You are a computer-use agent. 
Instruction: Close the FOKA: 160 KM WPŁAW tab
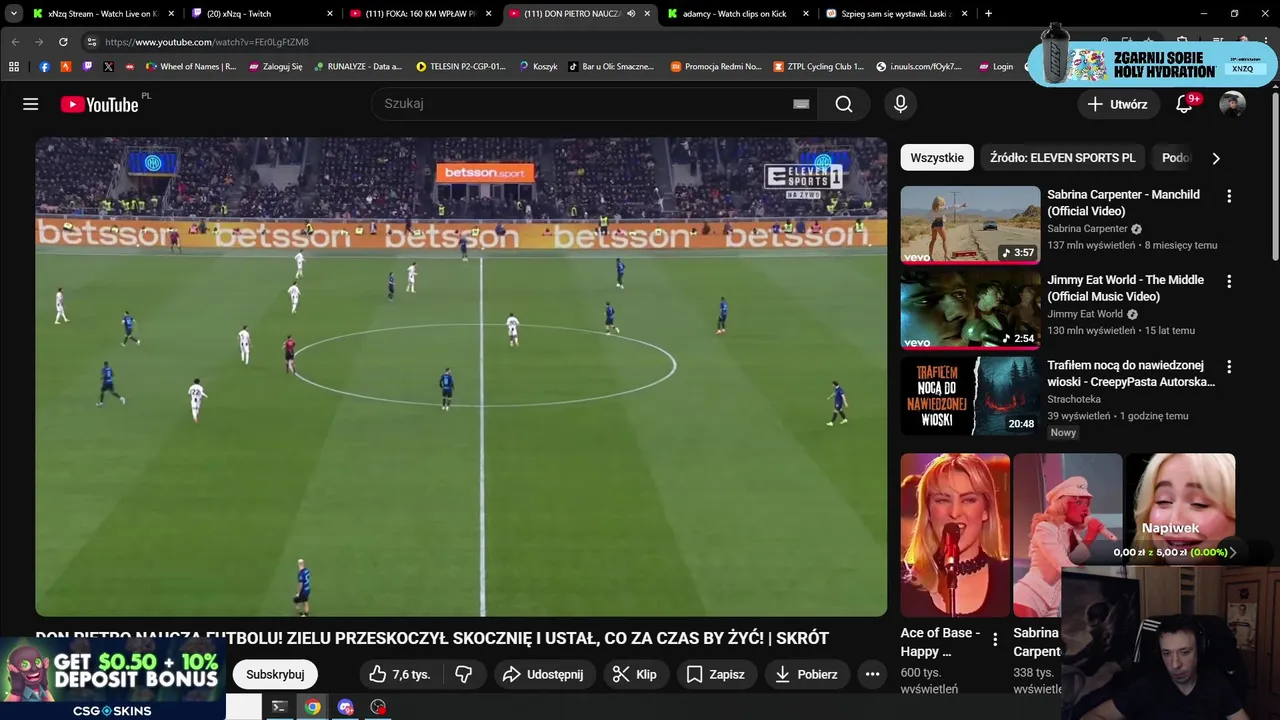488,14
